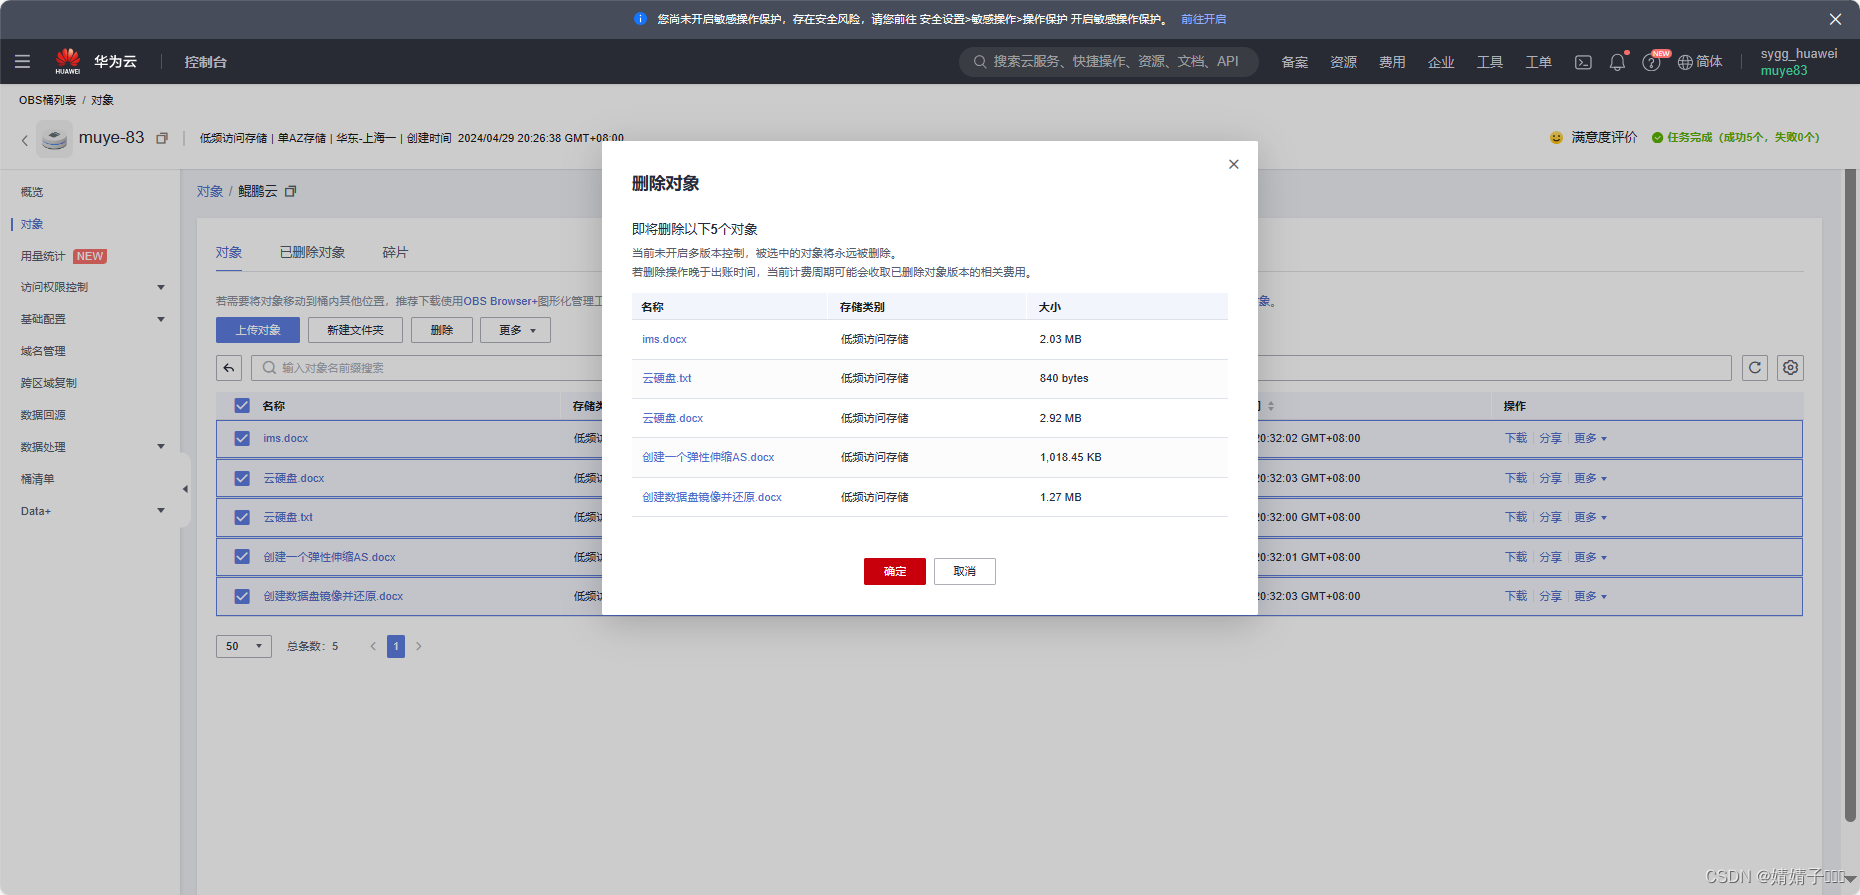The height and width of the screenshot is (895, 1860).
Task: Dismiss the top security warning banner
Action: pos(1835,19)
